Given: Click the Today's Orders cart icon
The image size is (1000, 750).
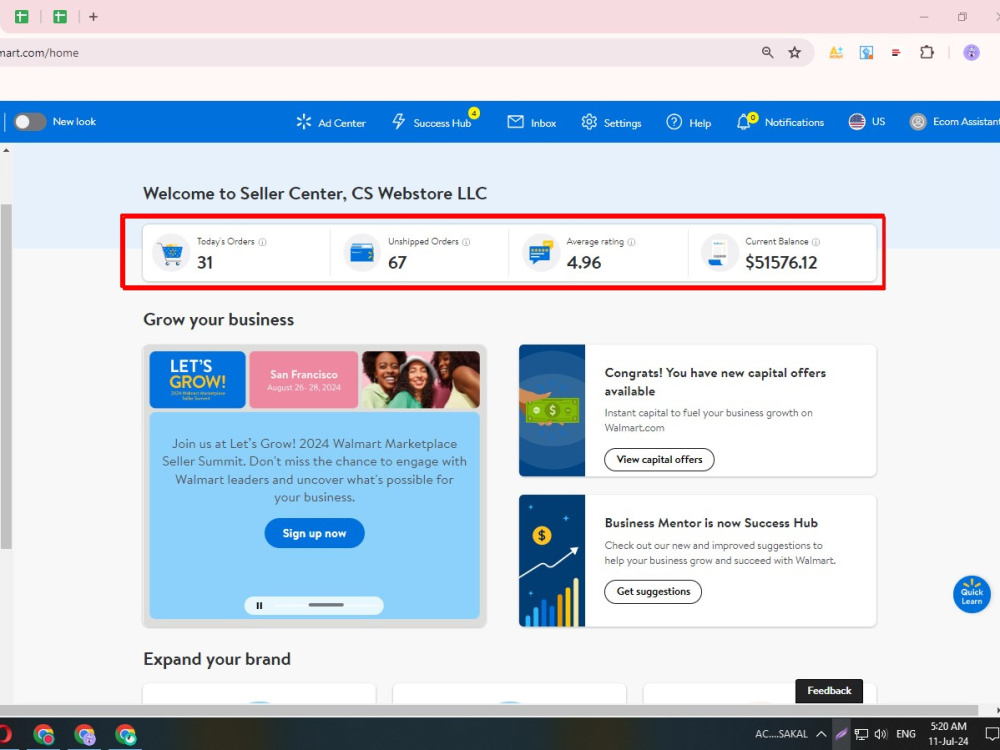Looking at the screenshot, I should tap(171, 253).
